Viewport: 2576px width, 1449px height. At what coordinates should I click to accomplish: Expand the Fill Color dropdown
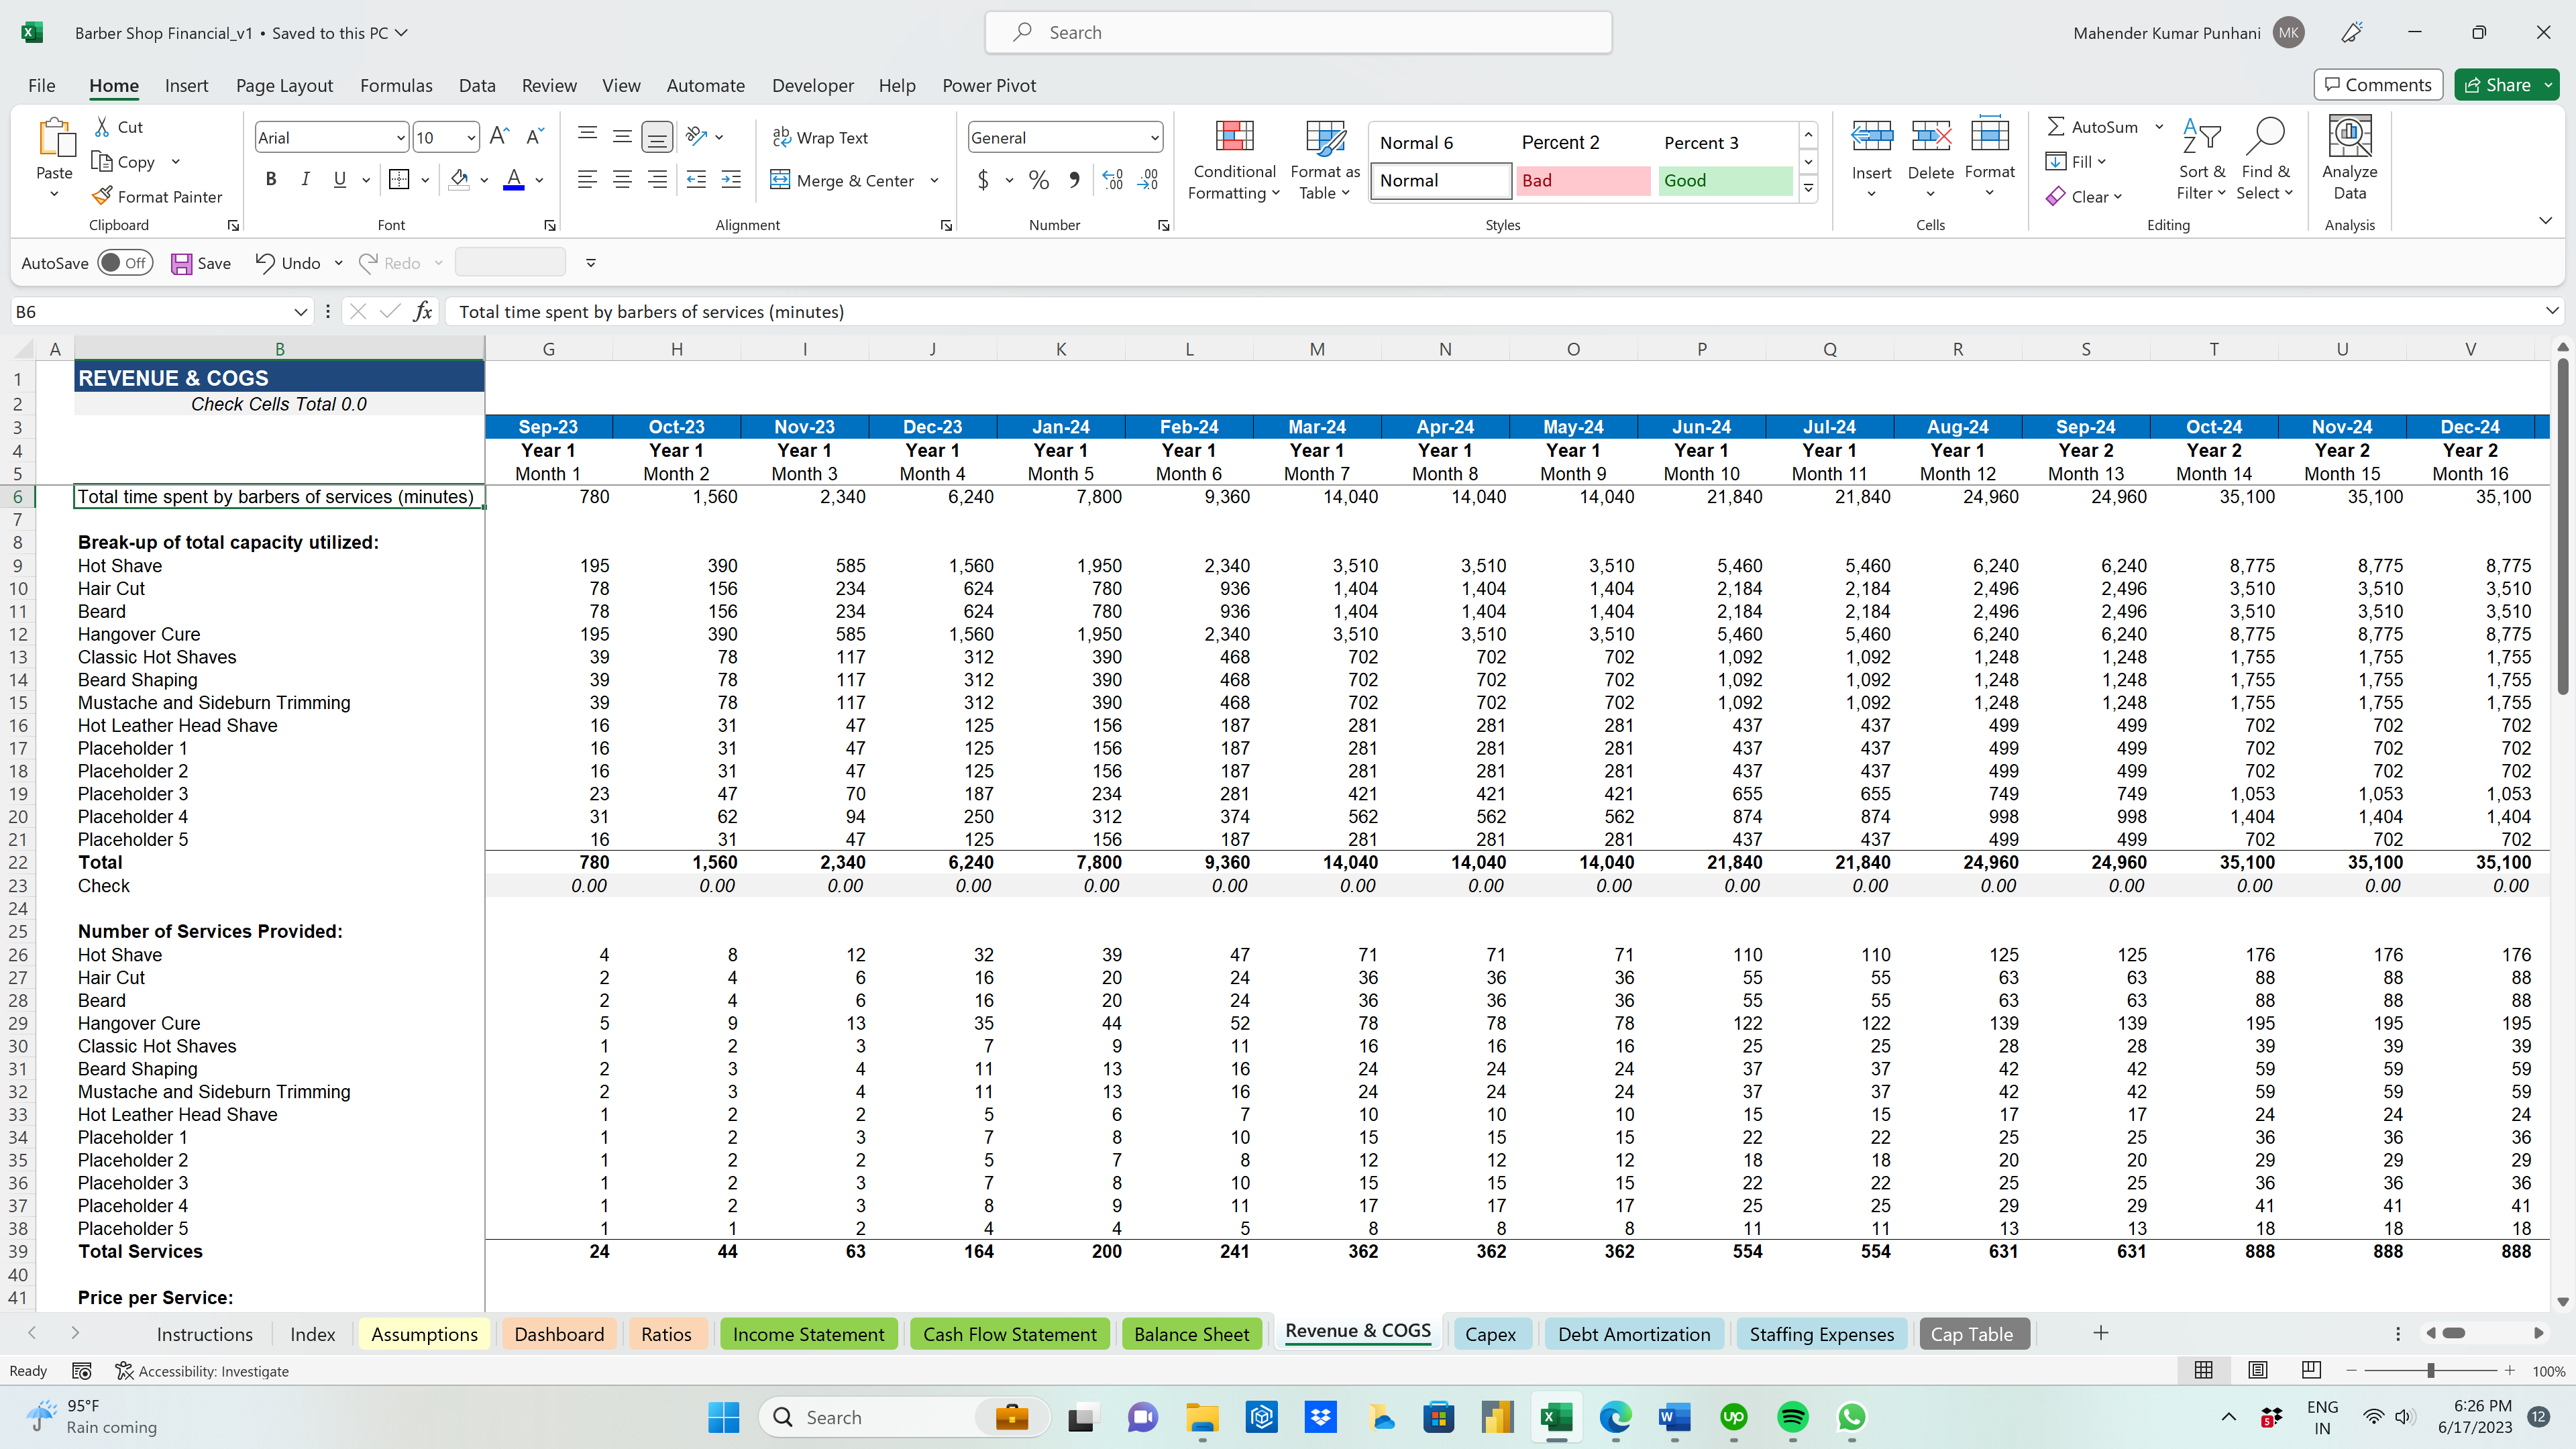pyautogui.click(x=484, y=180)
